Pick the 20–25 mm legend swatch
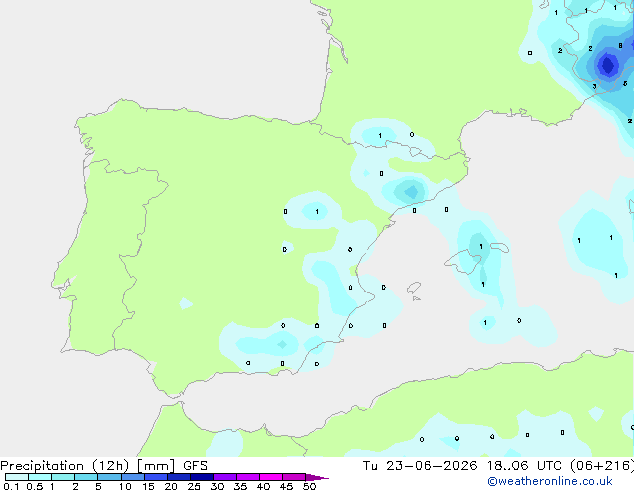This screenshot has width=634, height=490. tap(179, 477)
